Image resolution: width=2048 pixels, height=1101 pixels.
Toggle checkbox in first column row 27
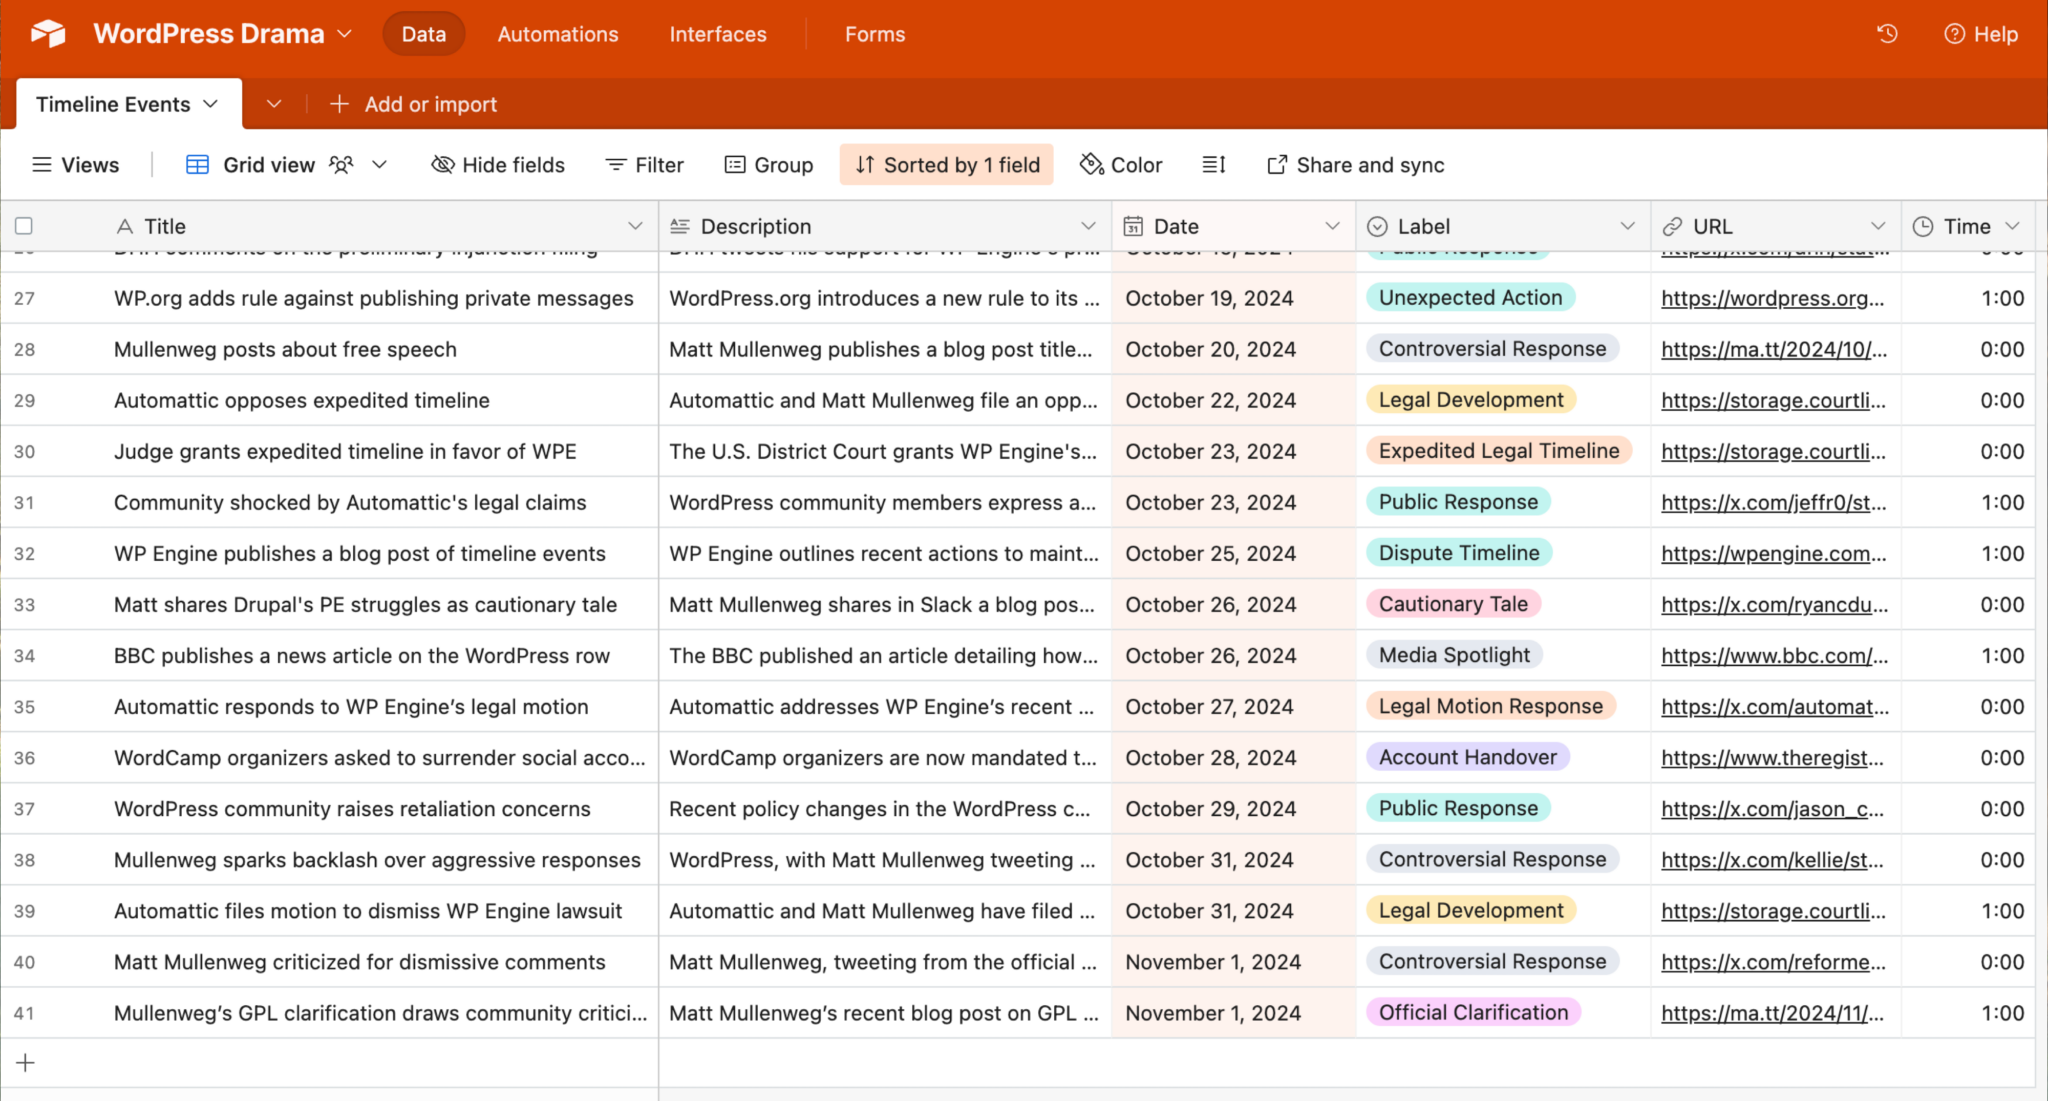pos(27,298)
